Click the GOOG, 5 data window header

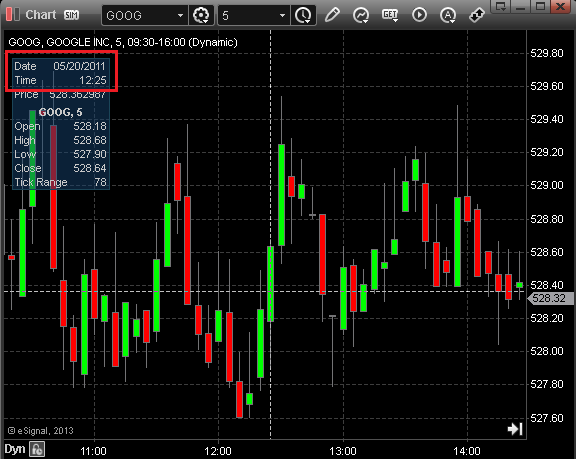[61, 112]
